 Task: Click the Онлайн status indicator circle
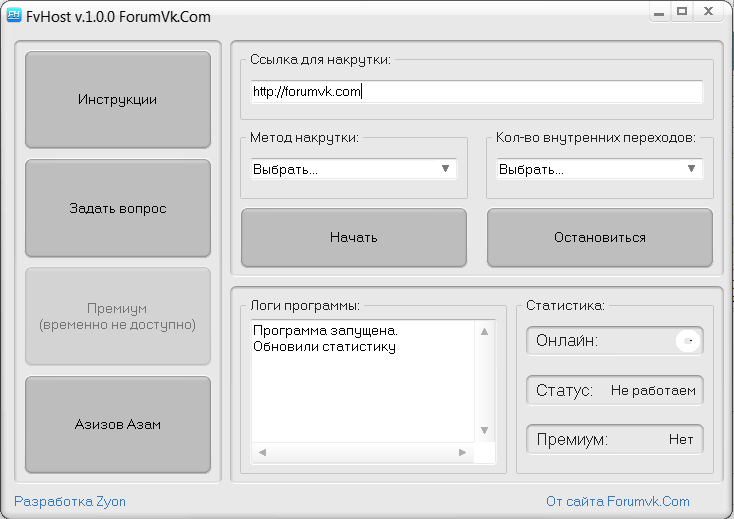[x=688, y=341]
